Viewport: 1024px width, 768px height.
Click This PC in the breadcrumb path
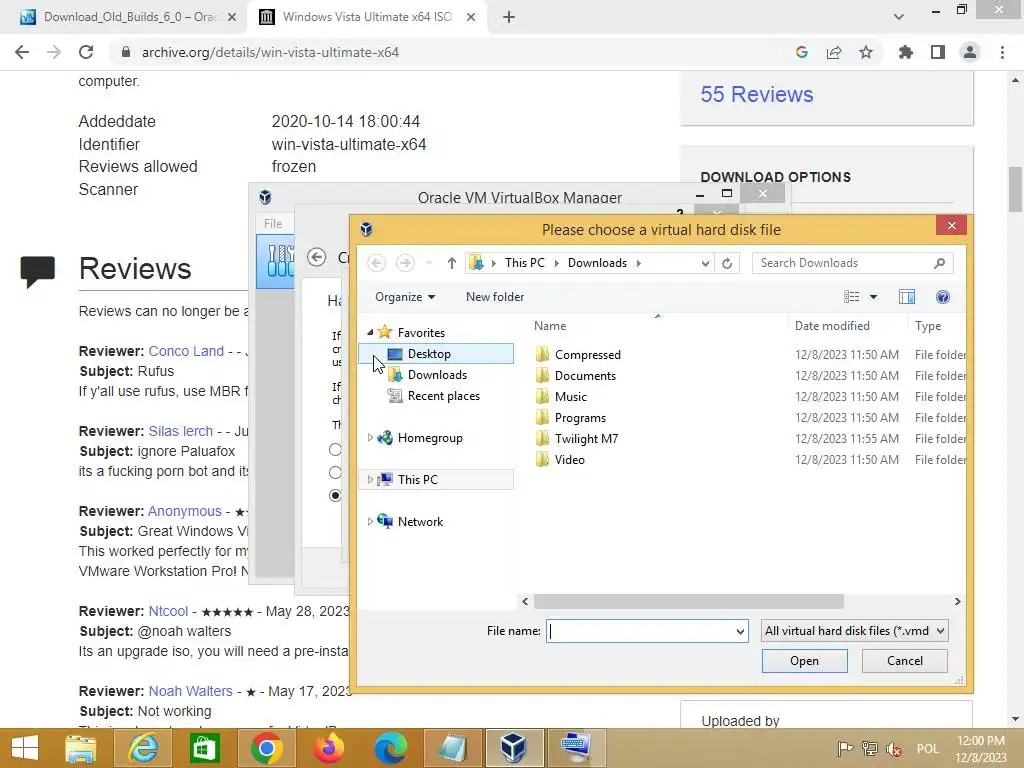(524, 263)
